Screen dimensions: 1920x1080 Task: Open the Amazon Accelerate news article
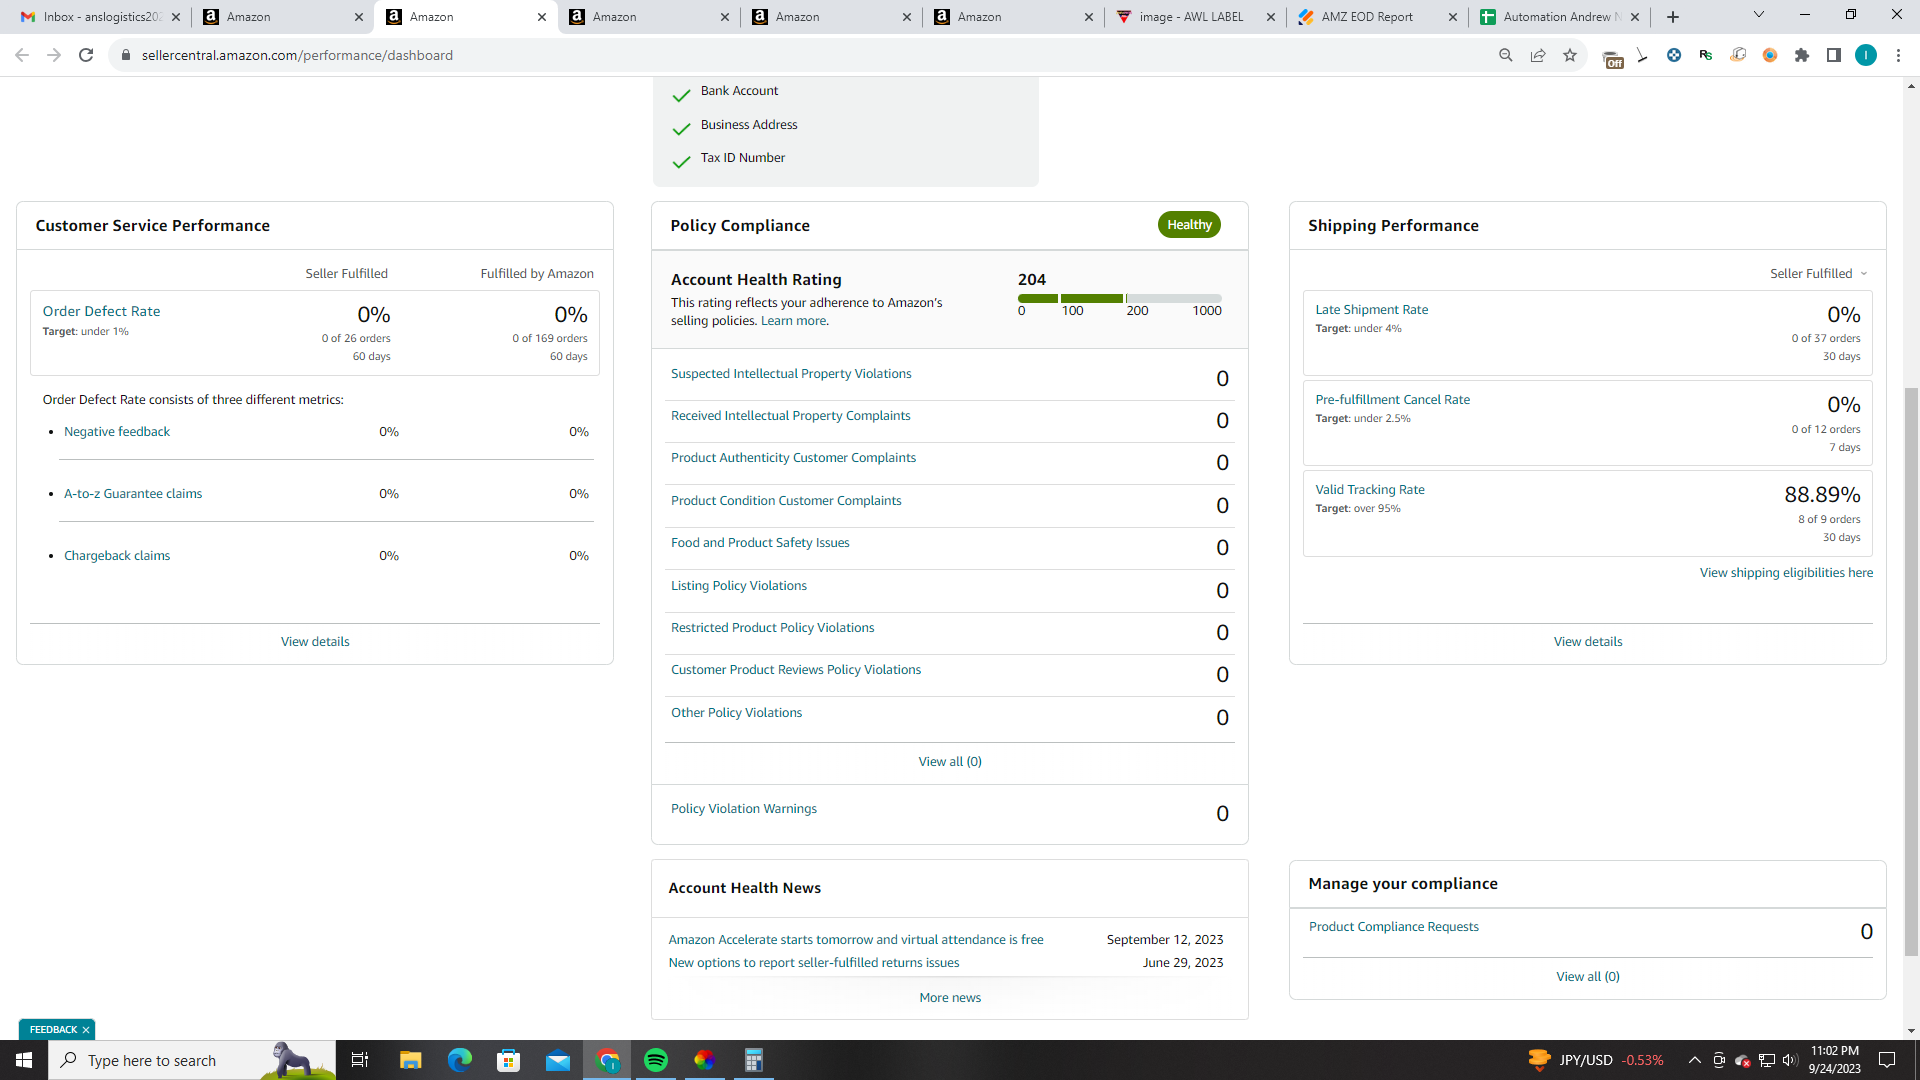coord(856,939)
